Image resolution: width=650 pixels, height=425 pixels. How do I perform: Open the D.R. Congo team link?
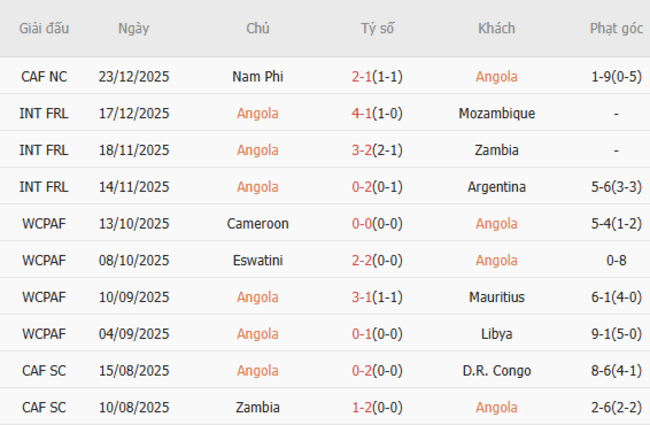click(497, 370)
